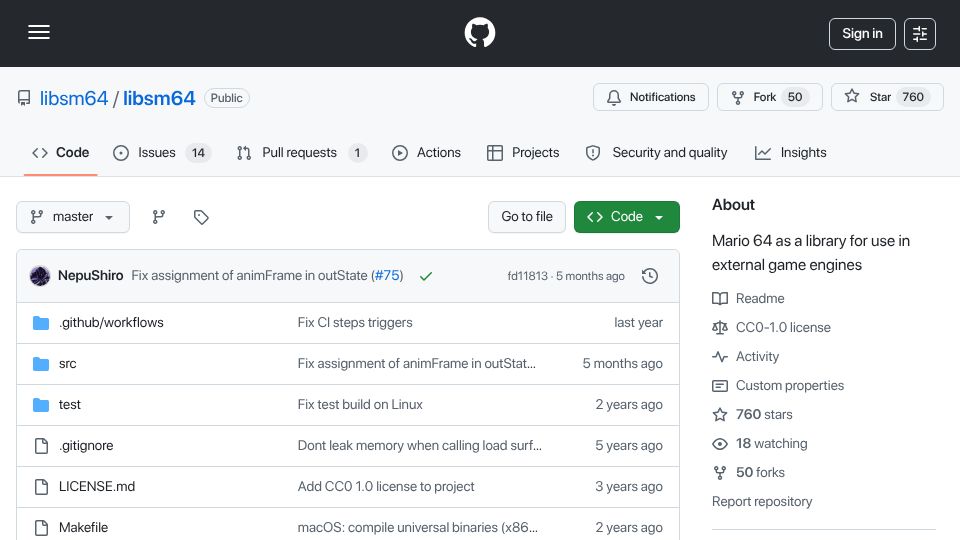Click '3 years ago' in LICENSE.md row
Viewport: 960px width, 540px height.
point(629,487)
